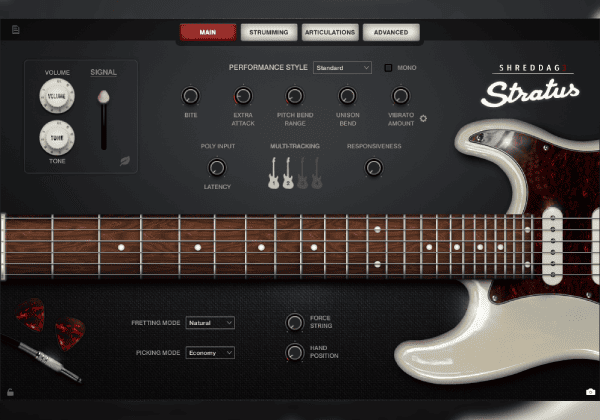Click the Performance Style label
This screenshot has width=600, height=420.
pyautogui.click(x=268, y=67)
